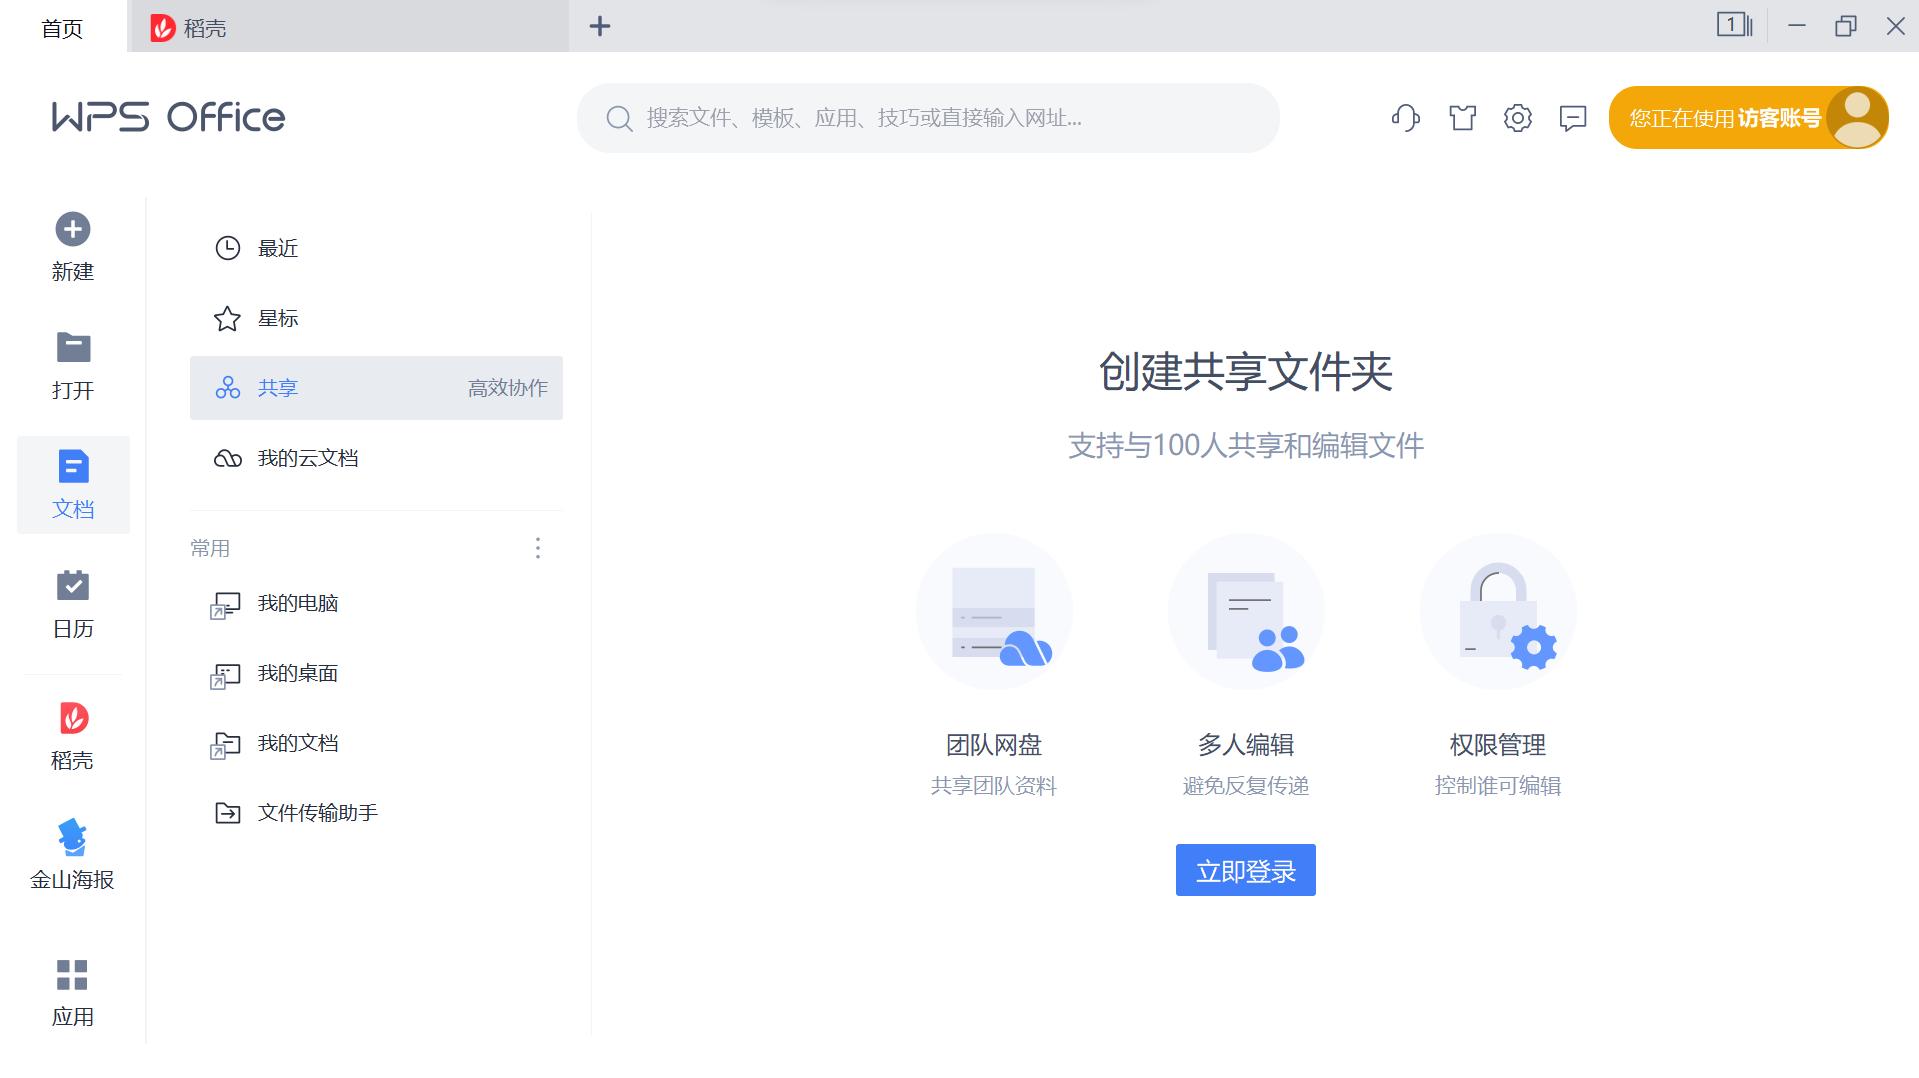Viewport: 1919px width, 1078px height.
Task: Open 稻壳 templates from the sidebar
Action: [x=71, y=733]
